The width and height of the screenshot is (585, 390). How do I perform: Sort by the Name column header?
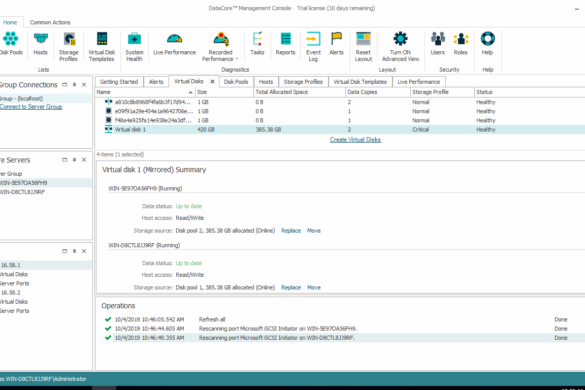(x=145, y=92)
